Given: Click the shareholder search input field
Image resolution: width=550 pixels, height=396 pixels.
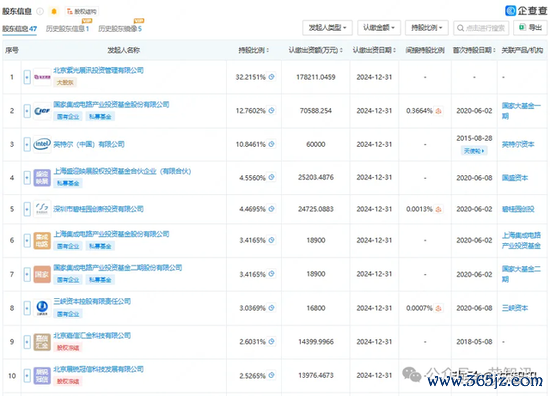Looking at the screenshot, I should (x=481, y=28).
